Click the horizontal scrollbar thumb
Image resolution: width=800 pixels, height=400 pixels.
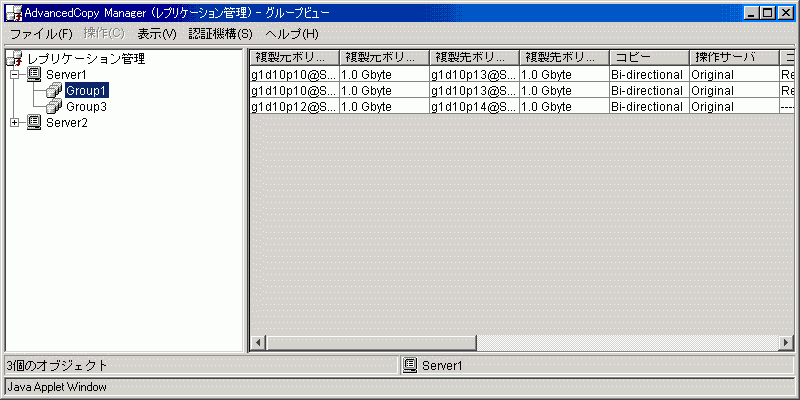click(371, 342)
